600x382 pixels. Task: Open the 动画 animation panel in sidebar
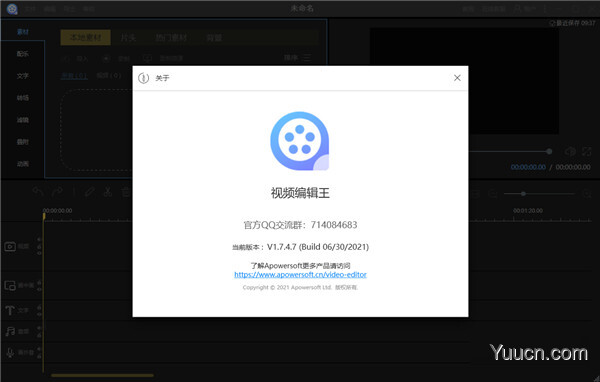pyautogui.click(x=23, y=164)
